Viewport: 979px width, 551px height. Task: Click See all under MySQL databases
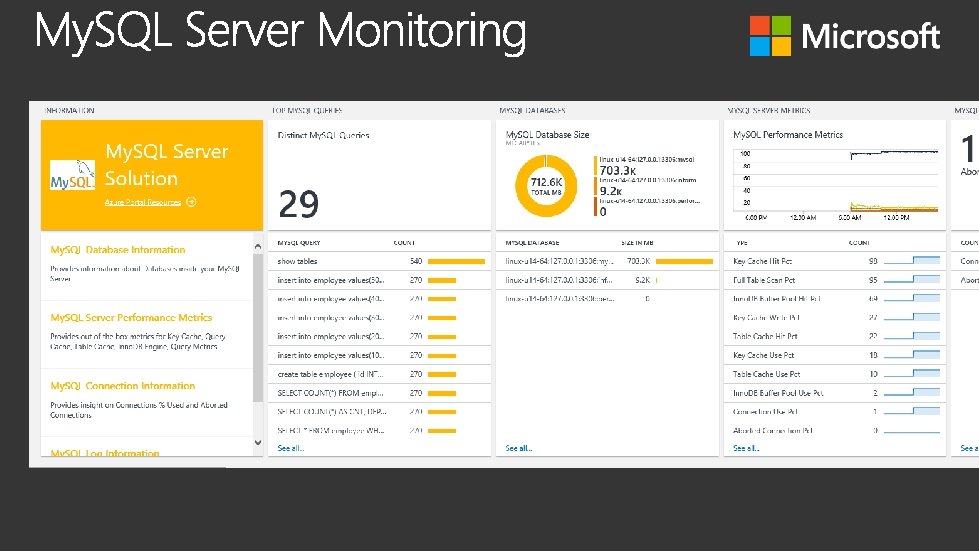(519, 448)
